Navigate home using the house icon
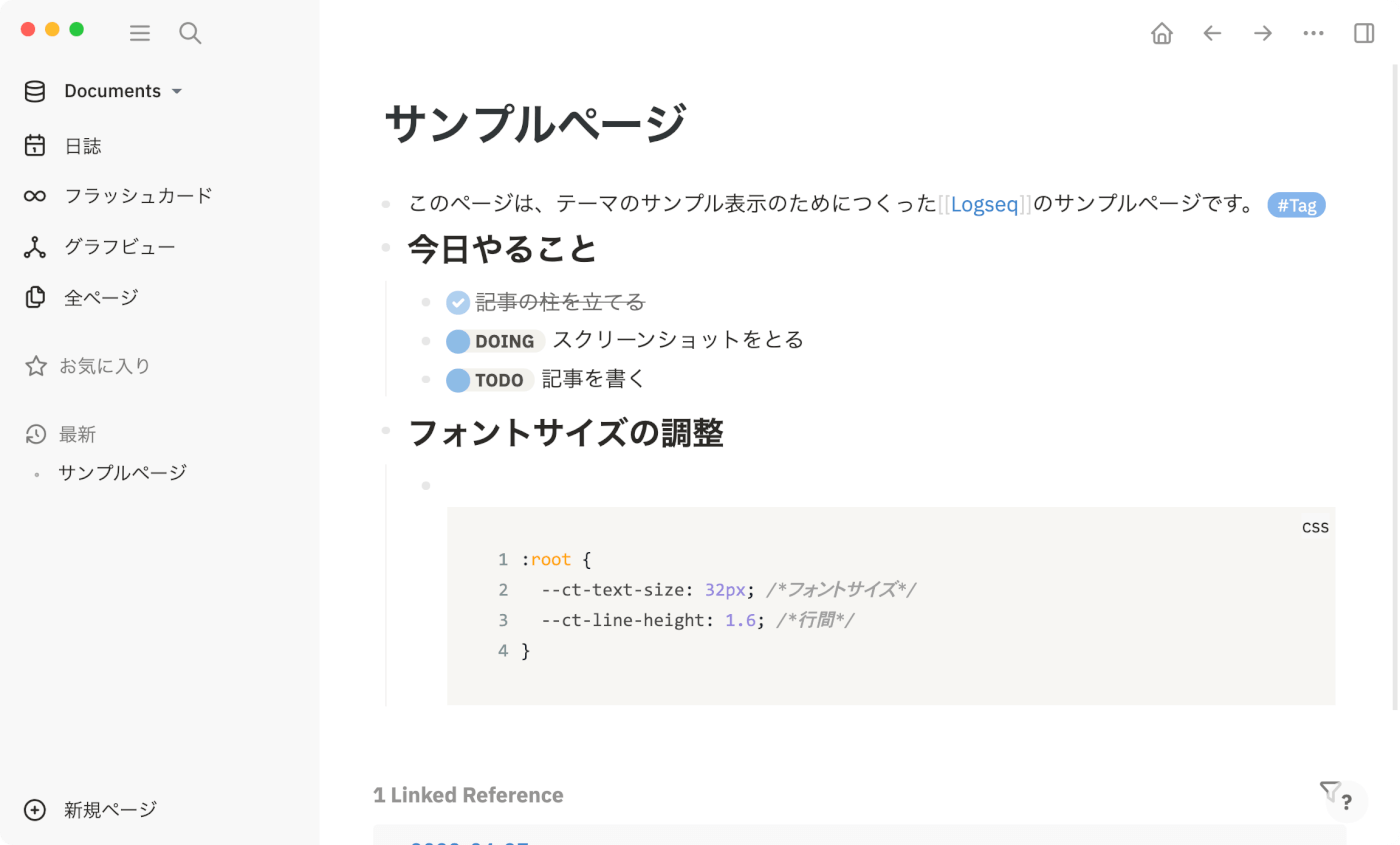The image size is (1400, 845). click(1162, 33)
